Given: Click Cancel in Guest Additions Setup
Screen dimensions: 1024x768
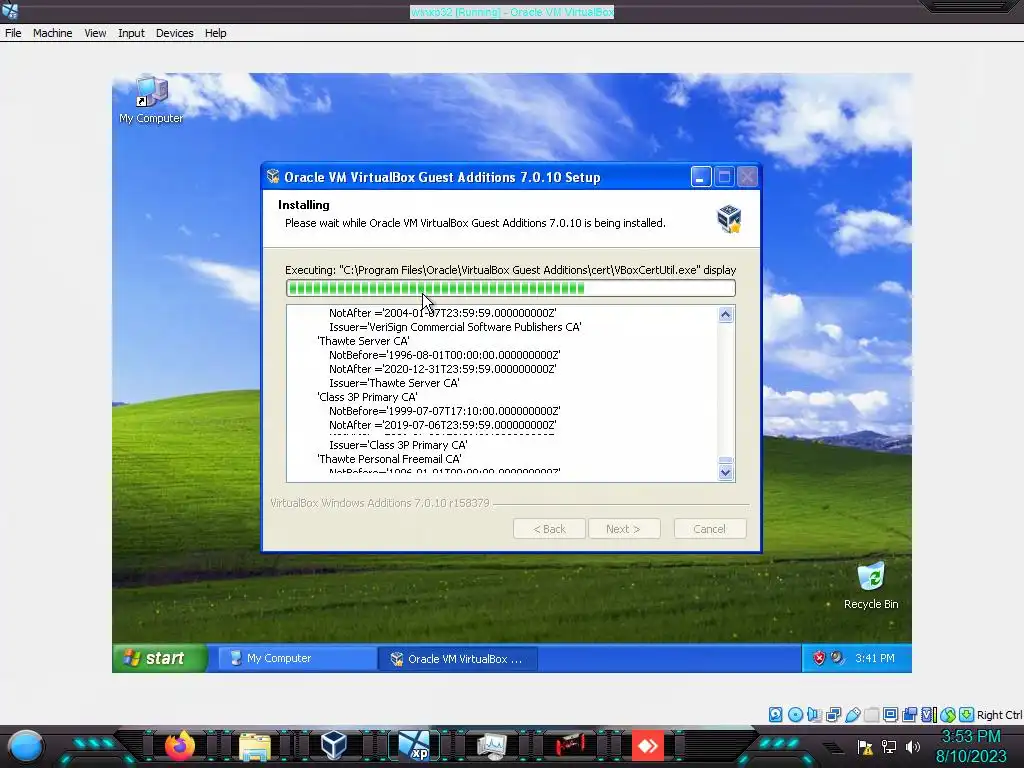Looking at the screenshot, I should click(x=710, y=529).
